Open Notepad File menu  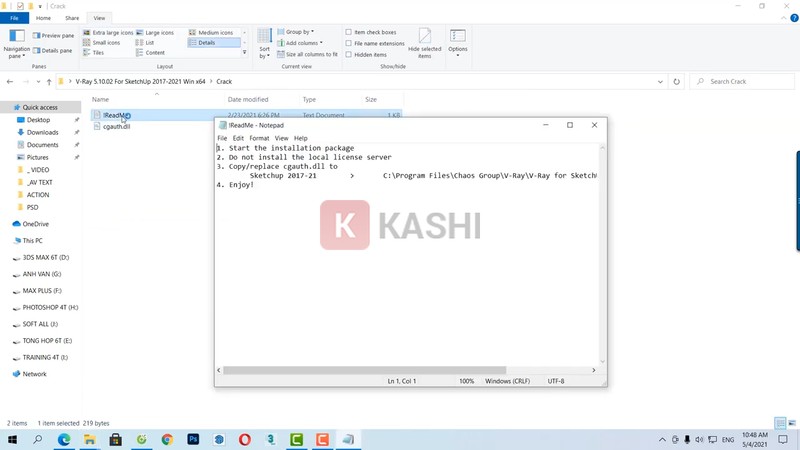[222, 138]
